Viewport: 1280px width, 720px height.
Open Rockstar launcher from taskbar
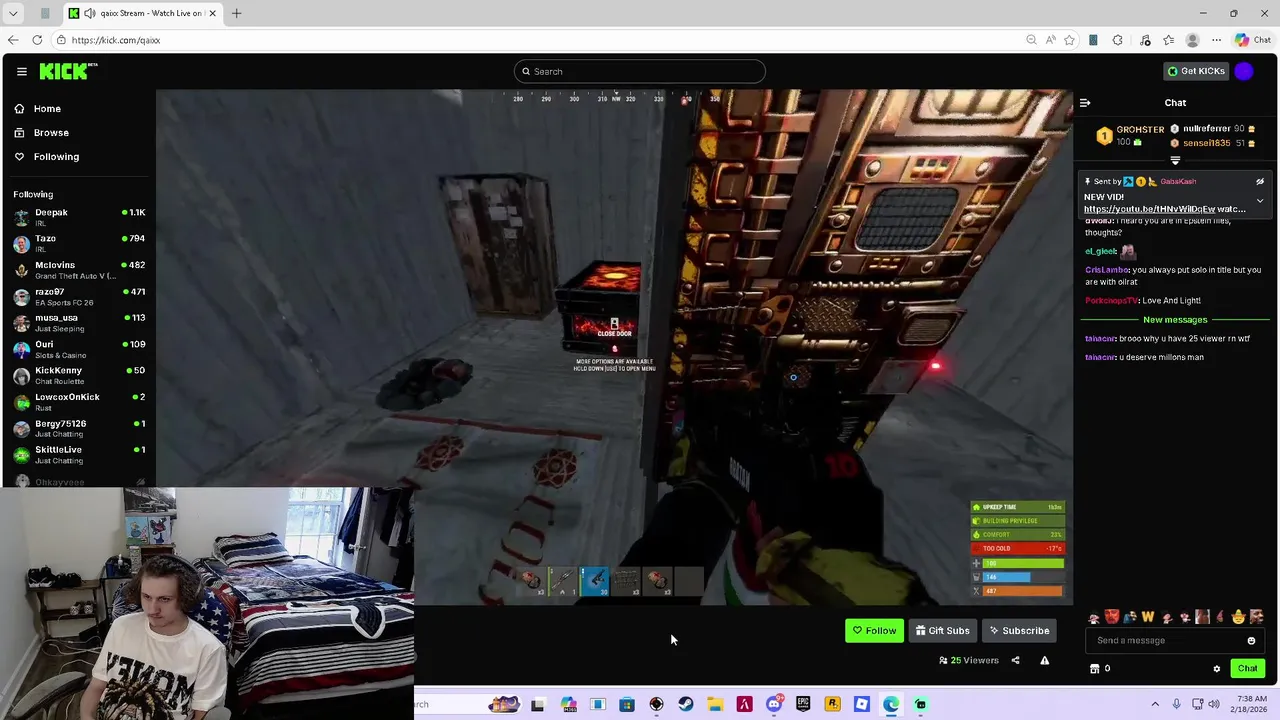coord(832,704)
